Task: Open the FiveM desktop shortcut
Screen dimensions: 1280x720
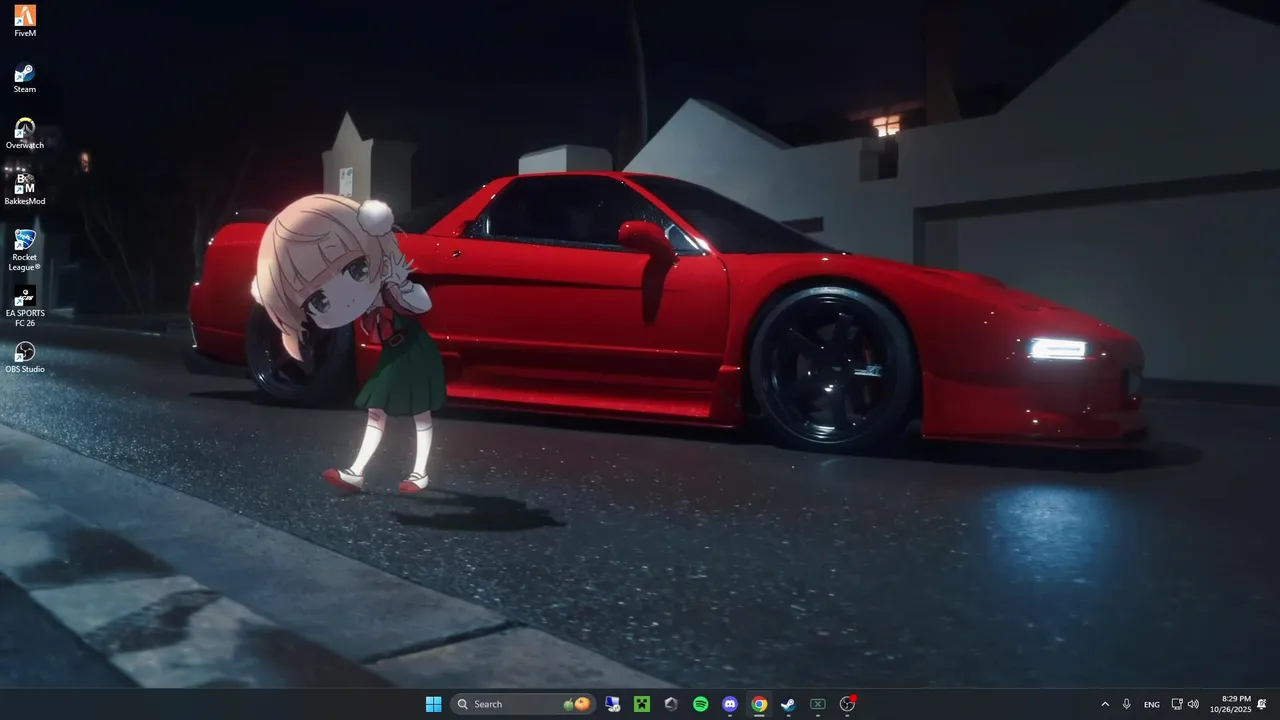Action: (x=25, y=21)
